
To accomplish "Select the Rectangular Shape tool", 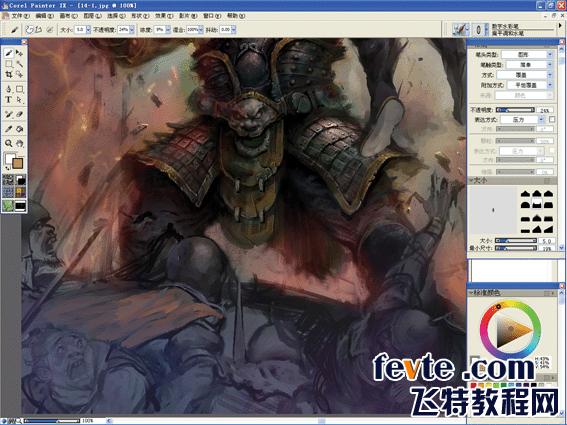I will click(20, 89).
